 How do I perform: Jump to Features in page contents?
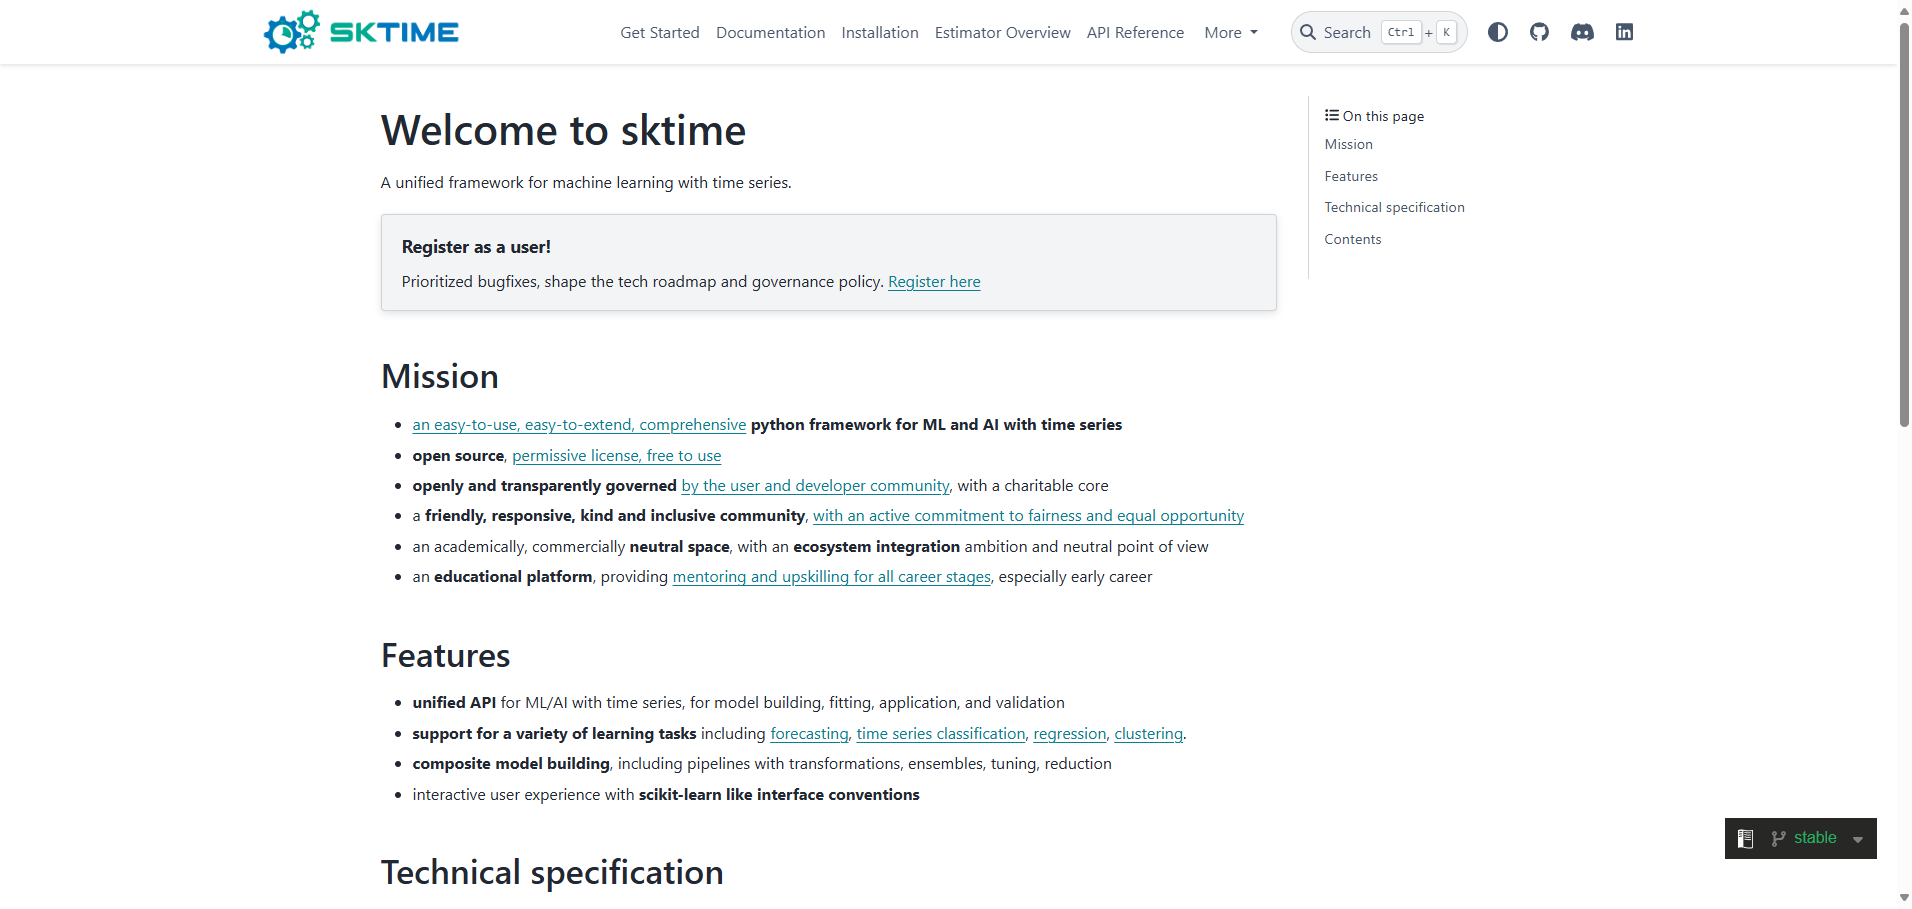pos(1351,176)
